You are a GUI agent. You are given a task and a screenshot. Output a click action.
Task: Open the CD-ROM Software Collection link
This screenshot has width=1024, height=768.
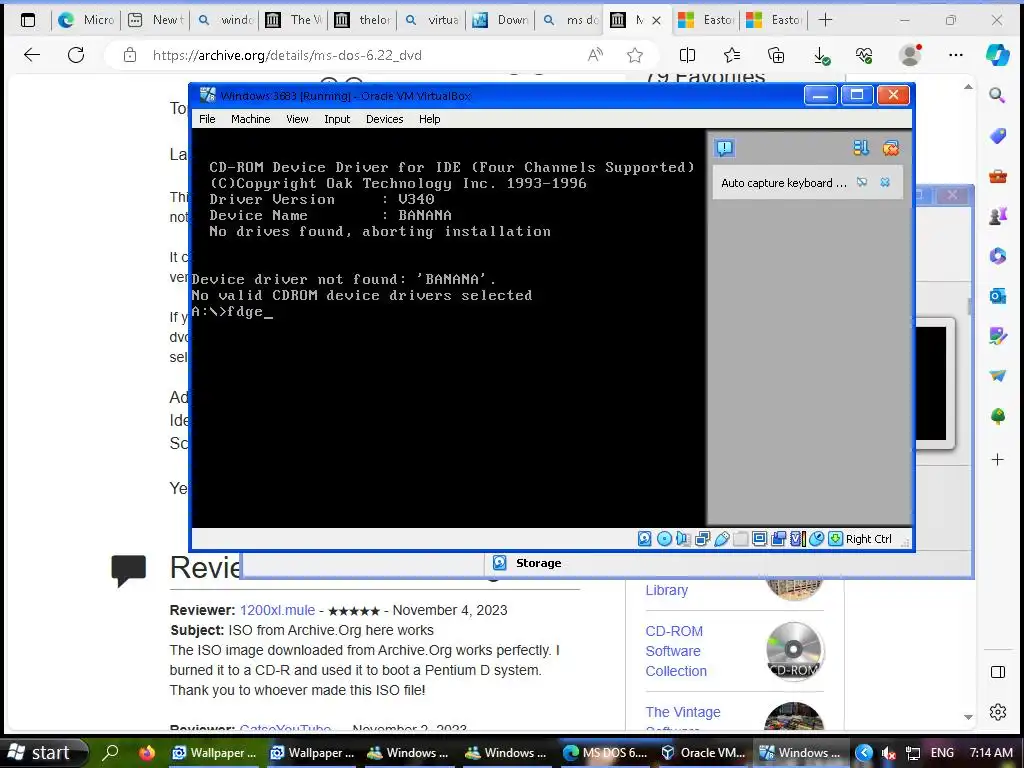pyautogui.click(x=676, y=651)
